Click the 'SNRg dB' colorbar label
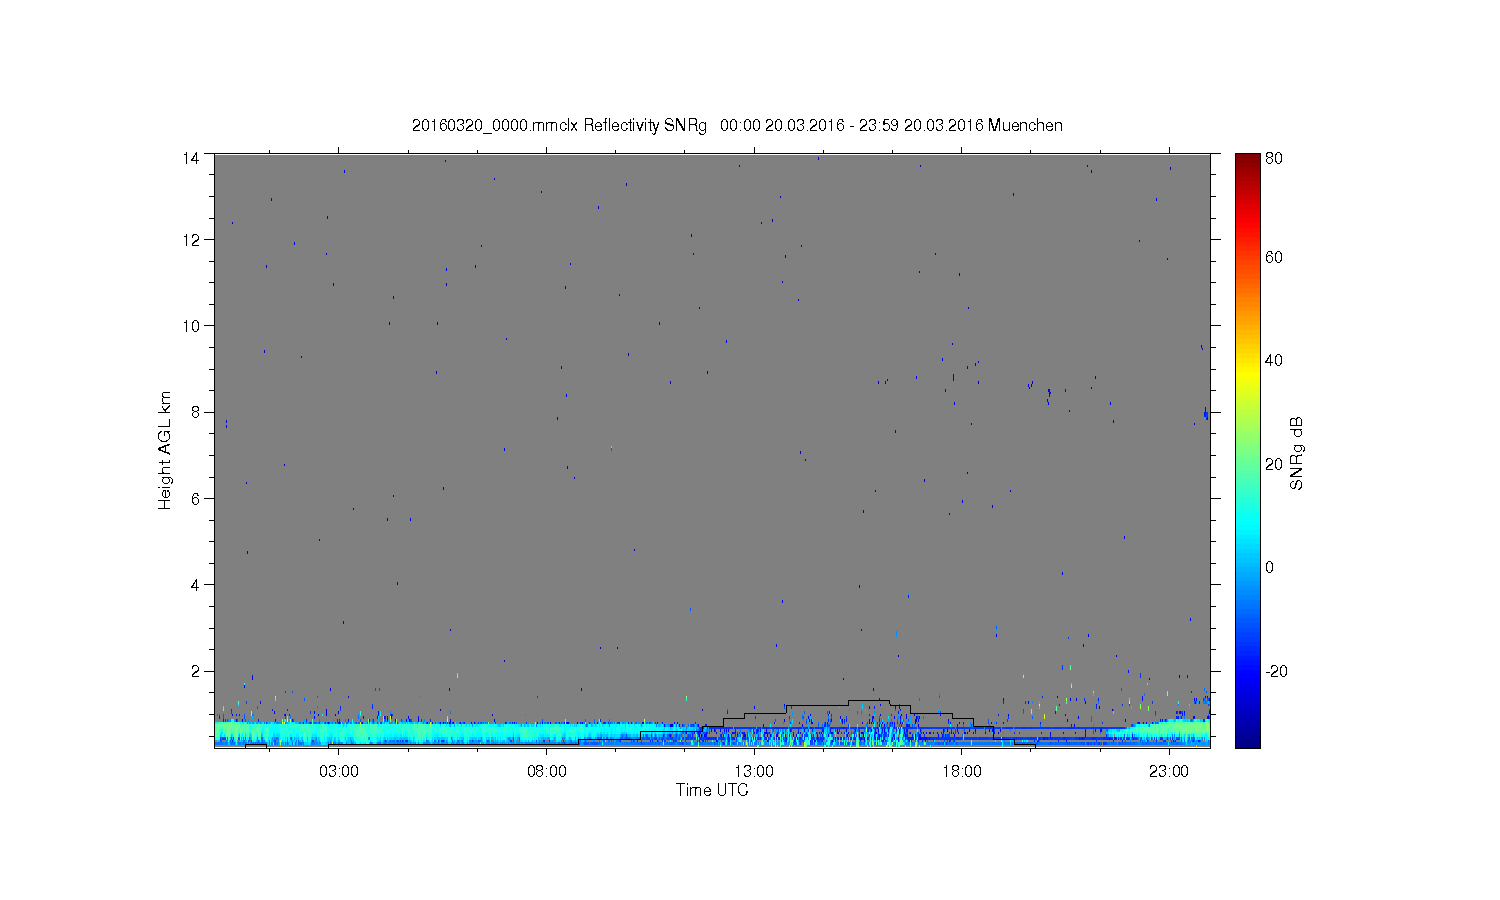Screen dimensions: 1500x900 tap(1297, 453)
